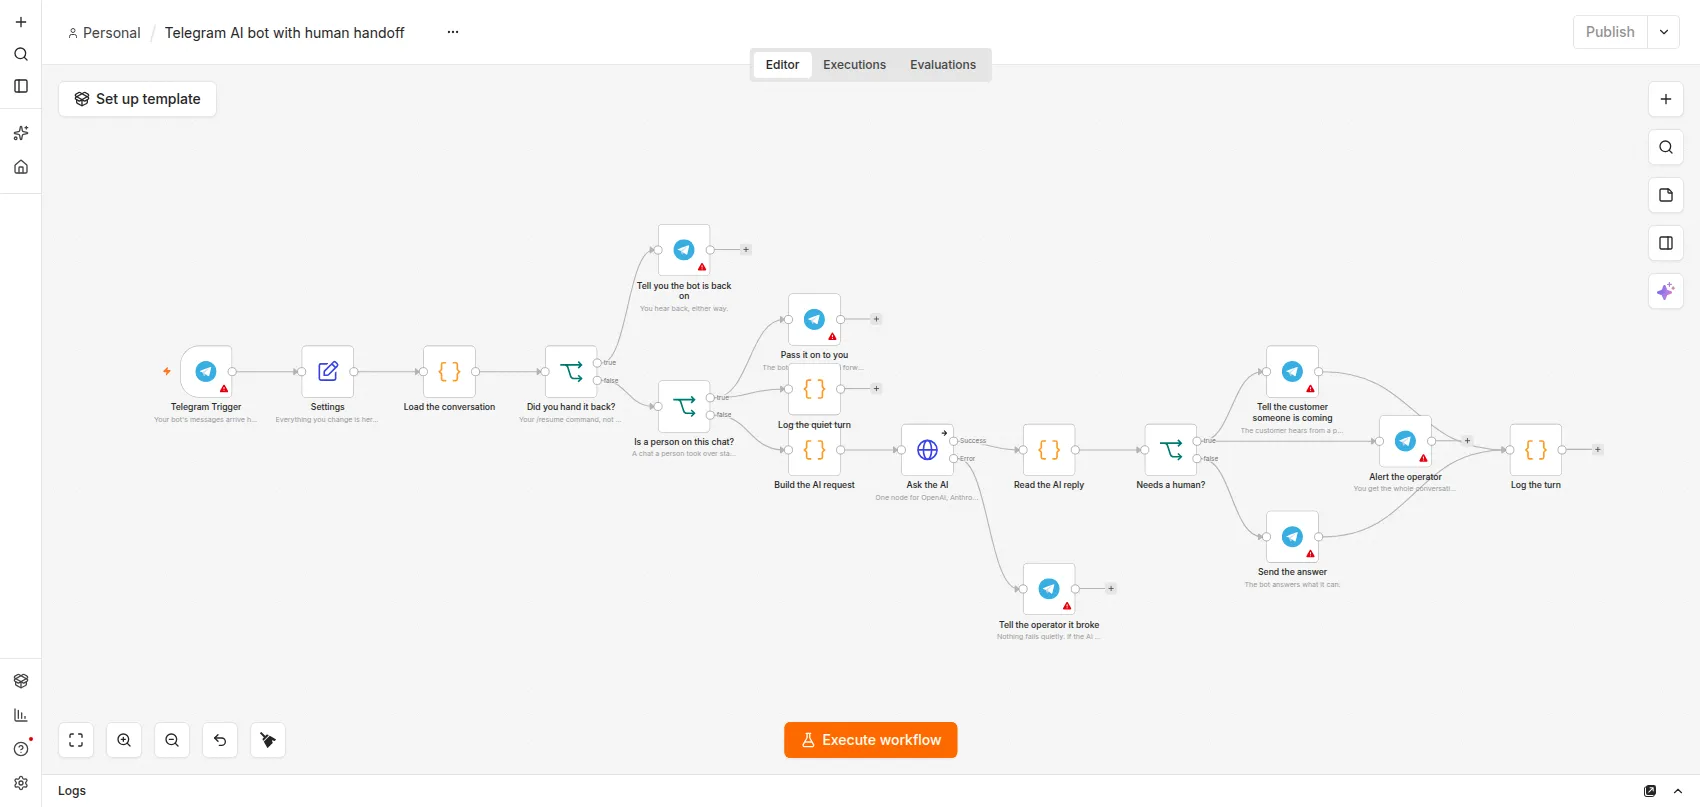This screenshot has width=1700, height=807.
Task: Select 'Tell the operator it broke' node
Action: point(1049,589)
